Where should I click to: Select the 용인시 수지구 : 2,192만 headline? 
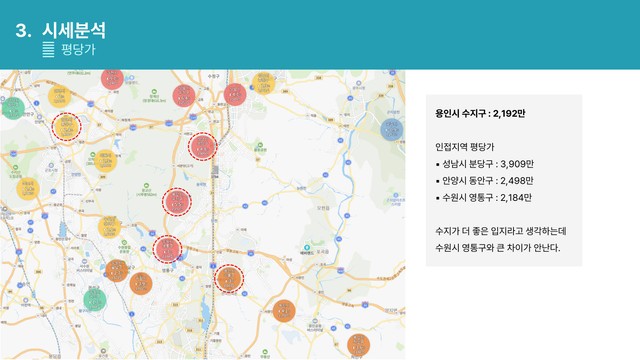480,113
